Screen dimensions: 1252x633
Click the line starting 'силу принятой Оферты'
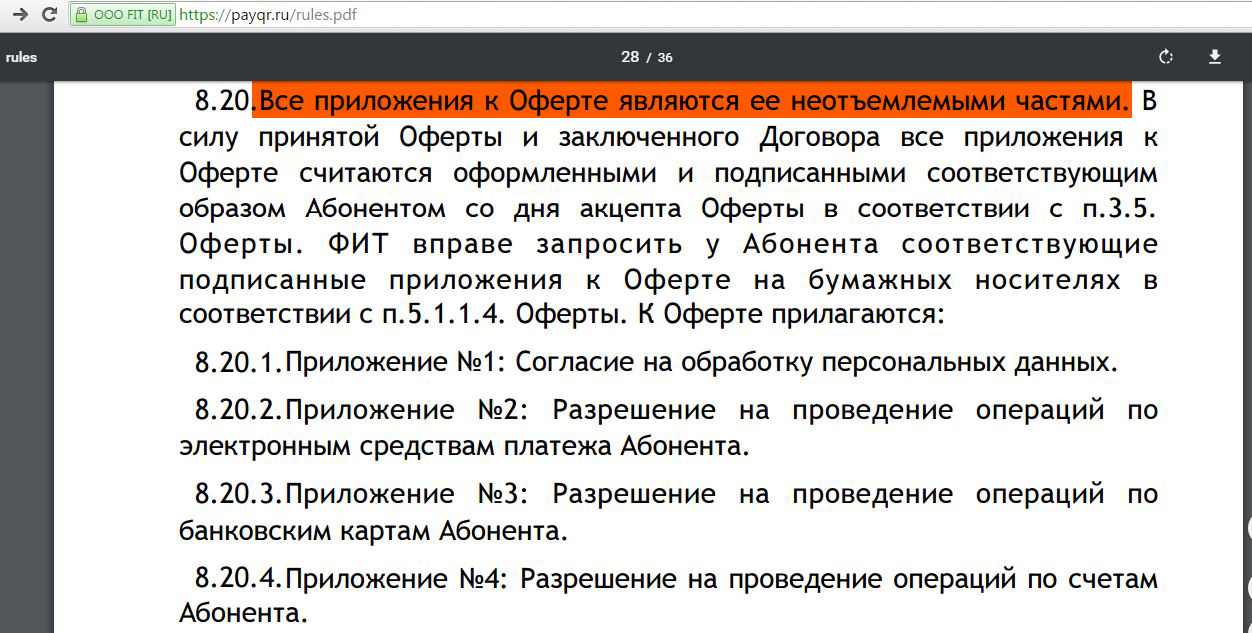pyautogui.click(x=668, y=137)
